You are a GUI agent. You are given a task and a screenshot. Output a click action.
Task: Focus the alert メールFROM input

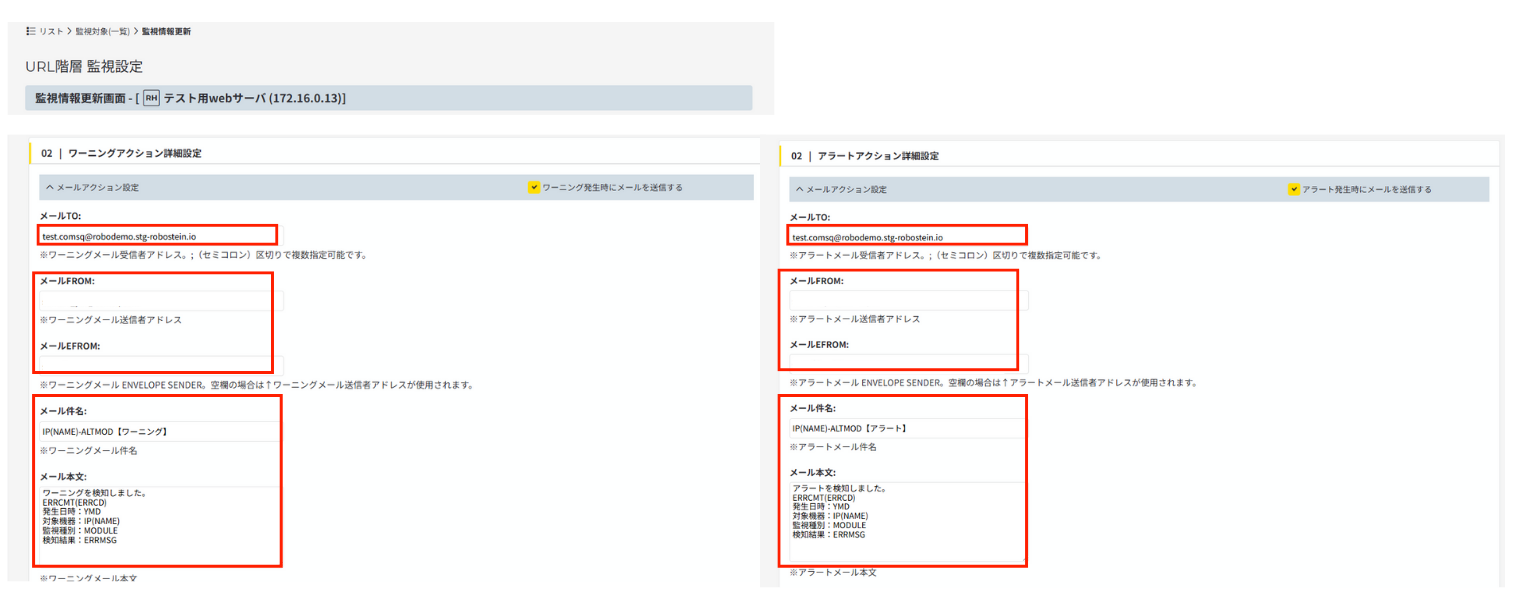point(906,300)
